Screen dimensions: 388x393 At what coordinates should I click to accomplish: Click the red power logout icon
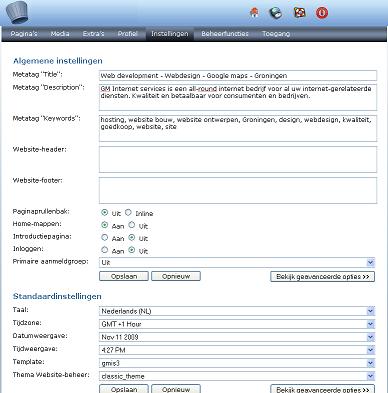coord(322,13)
